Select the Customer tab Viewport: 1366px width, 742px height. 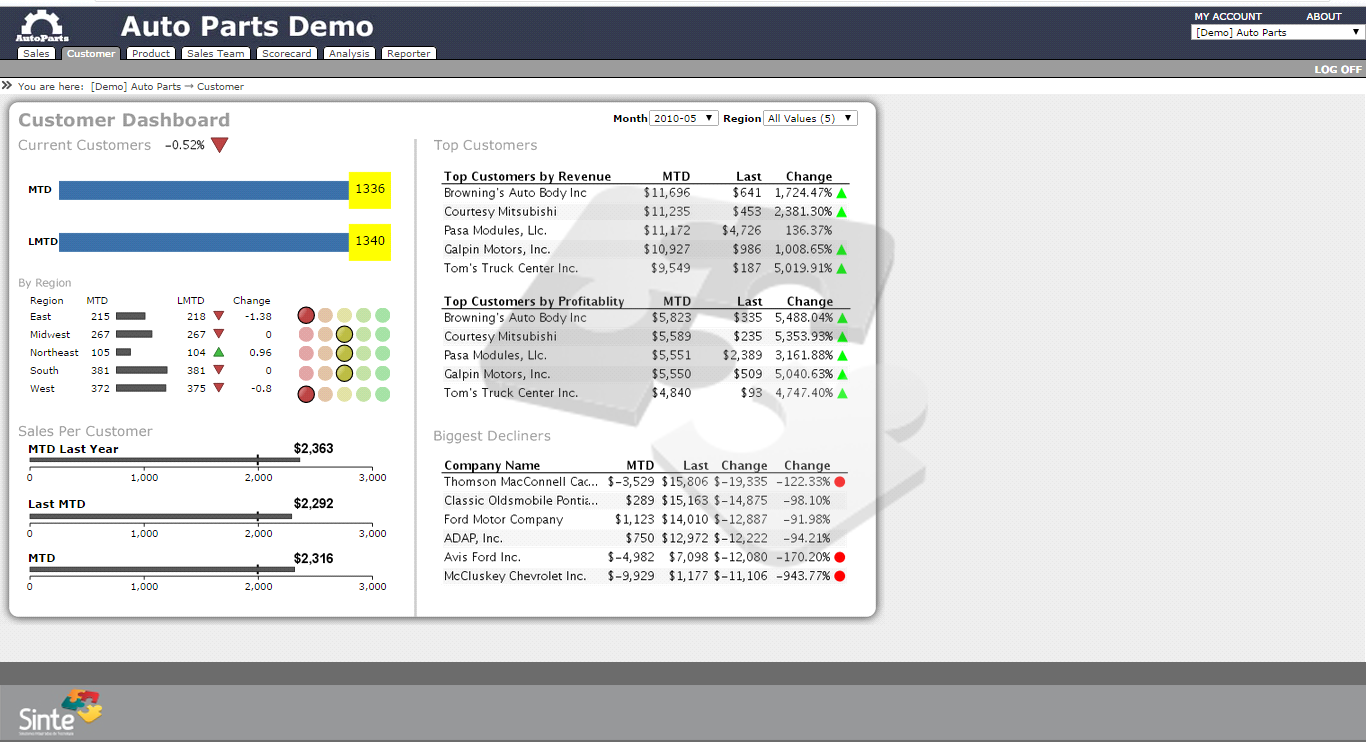[91, 54]
